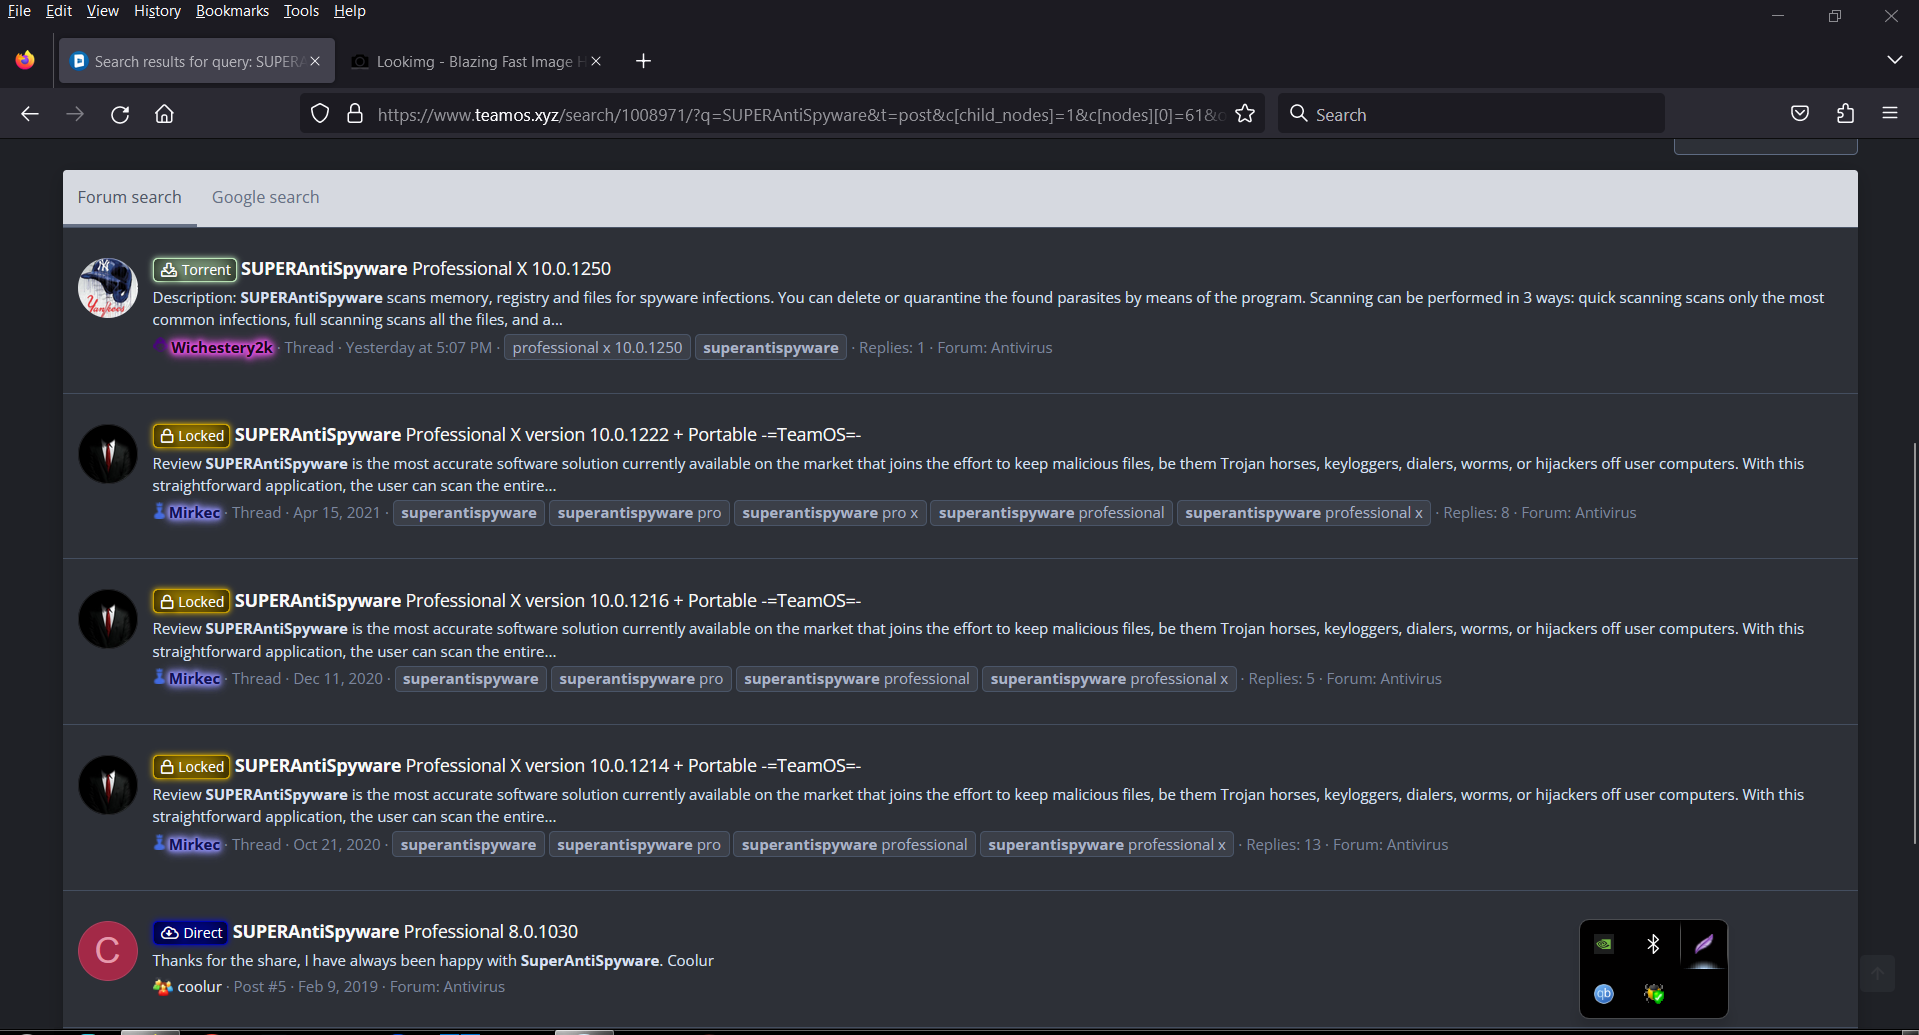Open the Firefox View icon
The image size is (1919, 1035).
25,61
